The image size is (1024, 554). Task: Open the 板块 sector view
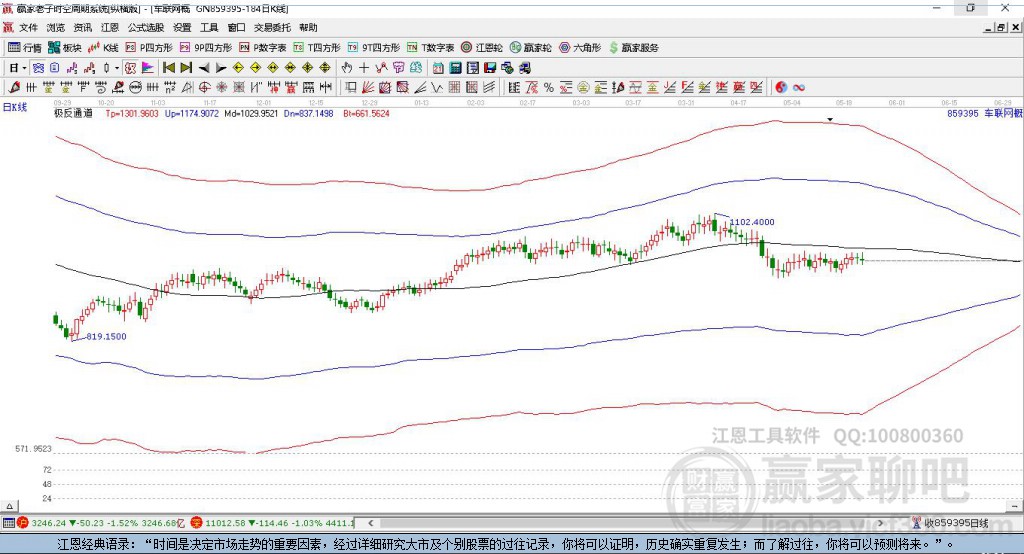click(65, 48)
